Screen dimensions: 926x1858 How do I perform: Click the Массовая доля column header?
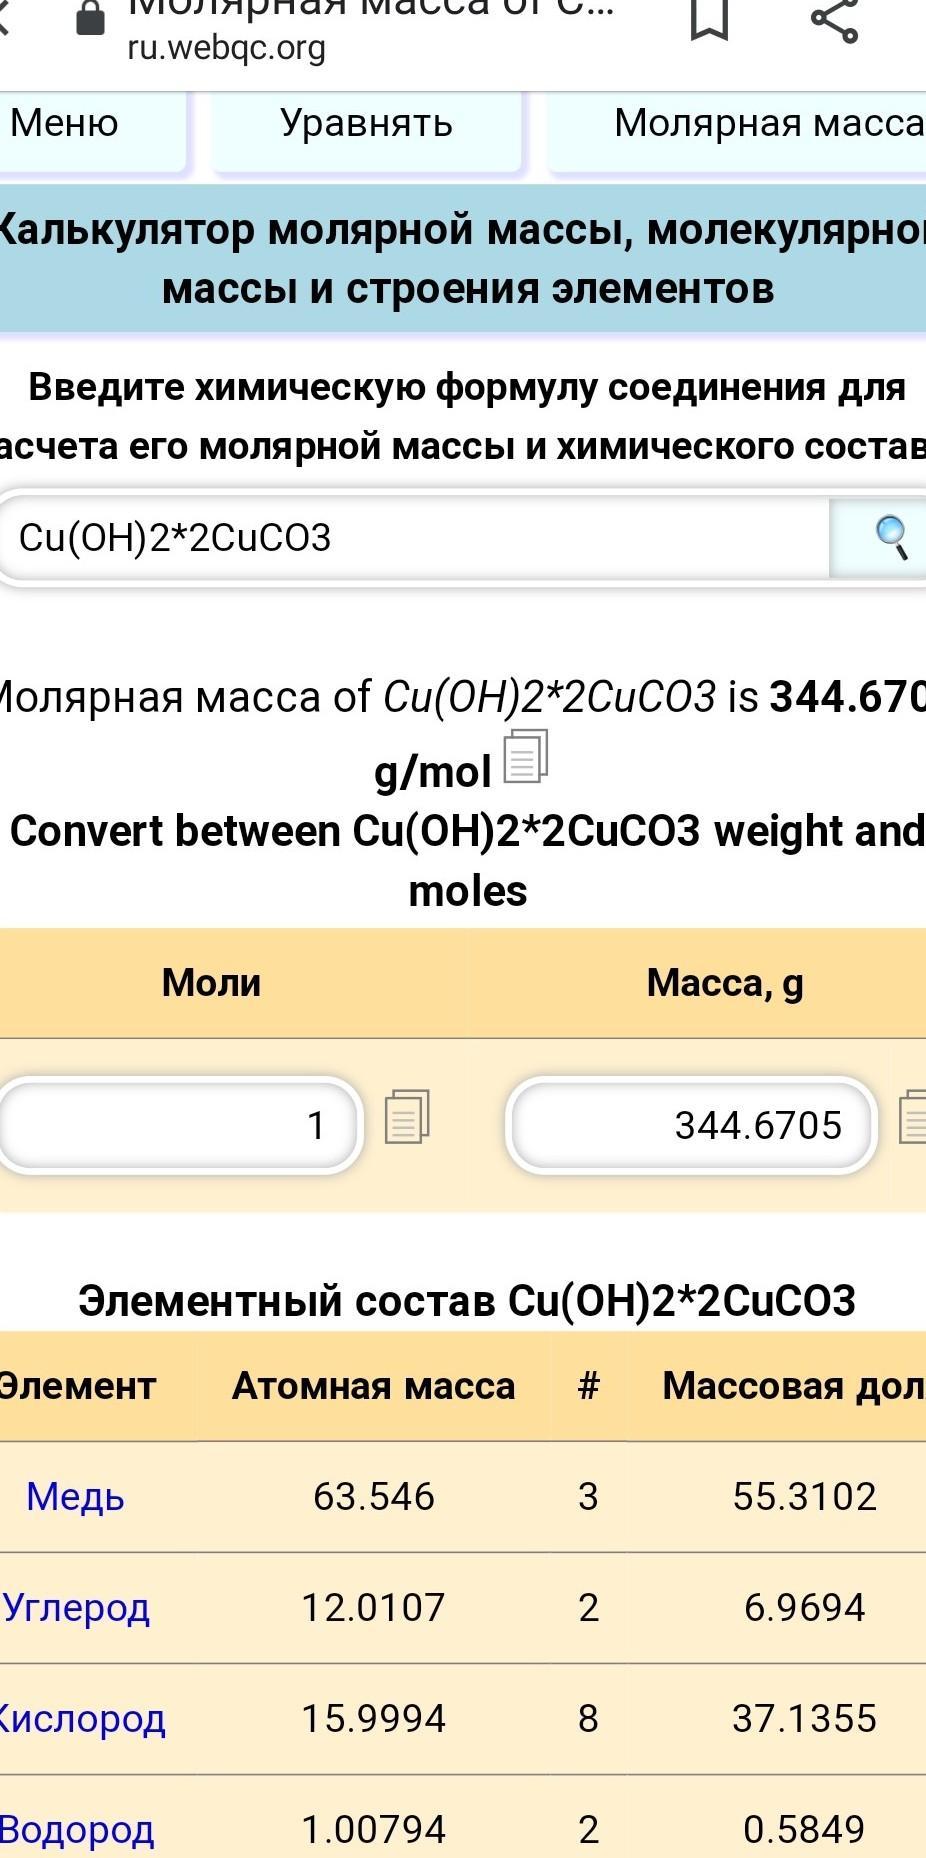point(790,1386)
